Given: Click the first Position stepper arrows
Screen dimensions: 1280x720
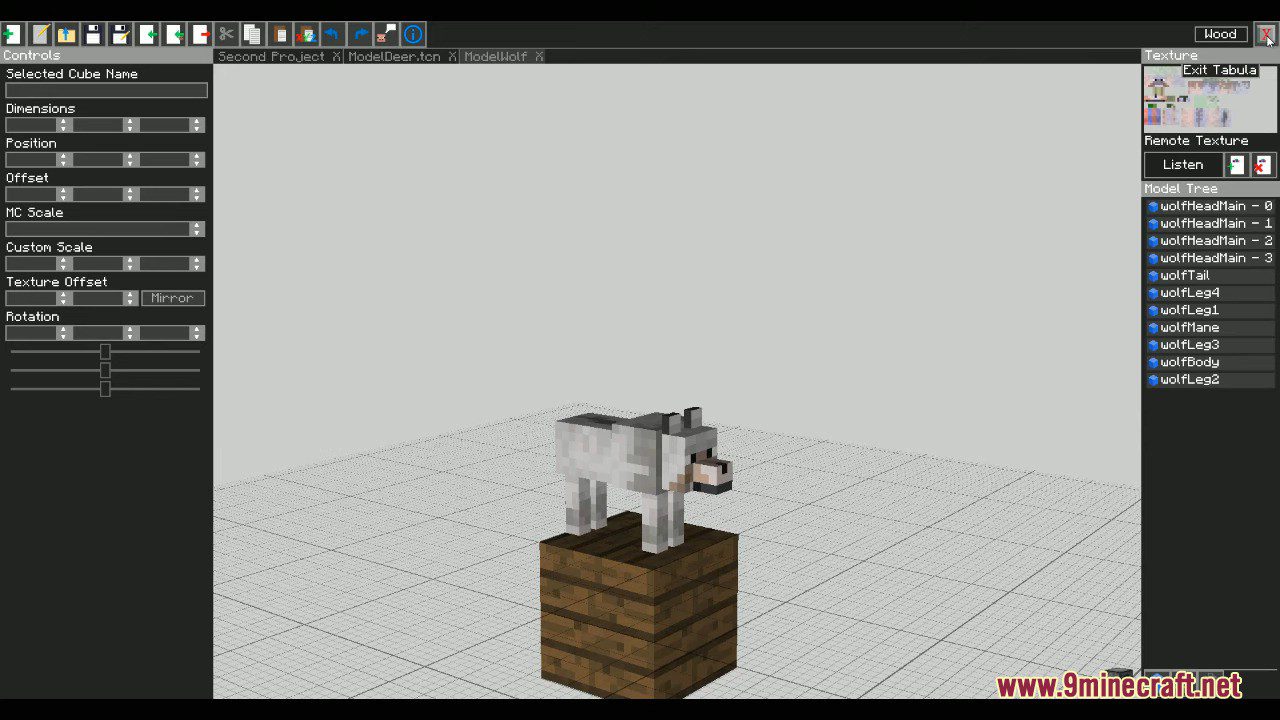Looking at the screenshot, I should 64,160.
